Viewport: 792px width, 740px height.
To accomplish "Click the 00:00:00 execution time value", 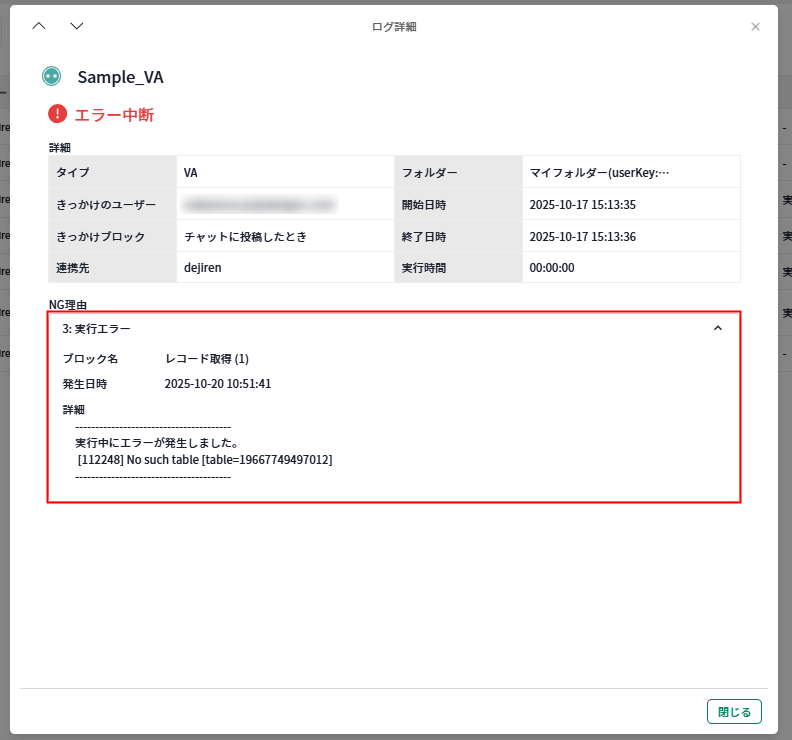I will coord(551,268).
